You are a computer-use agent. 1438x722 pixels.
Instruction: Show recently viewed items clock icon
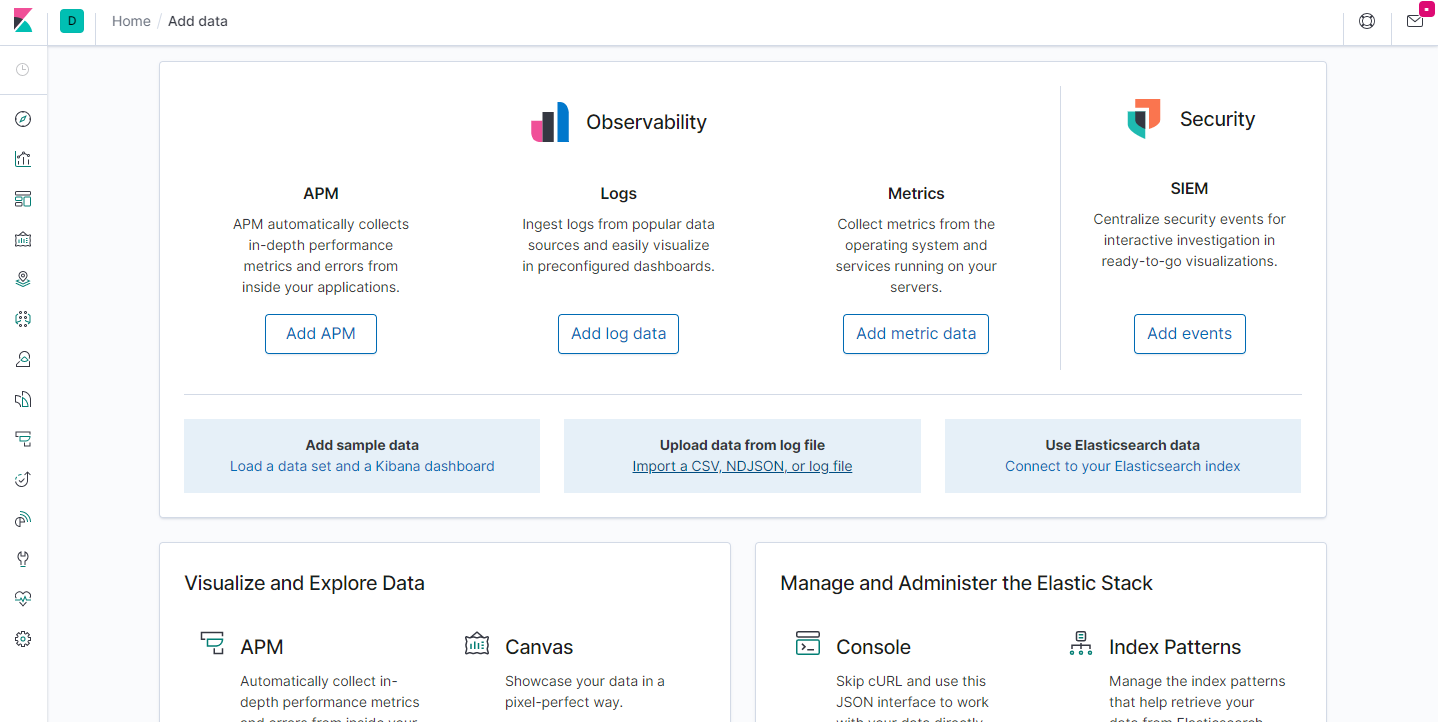pos(23,70)
